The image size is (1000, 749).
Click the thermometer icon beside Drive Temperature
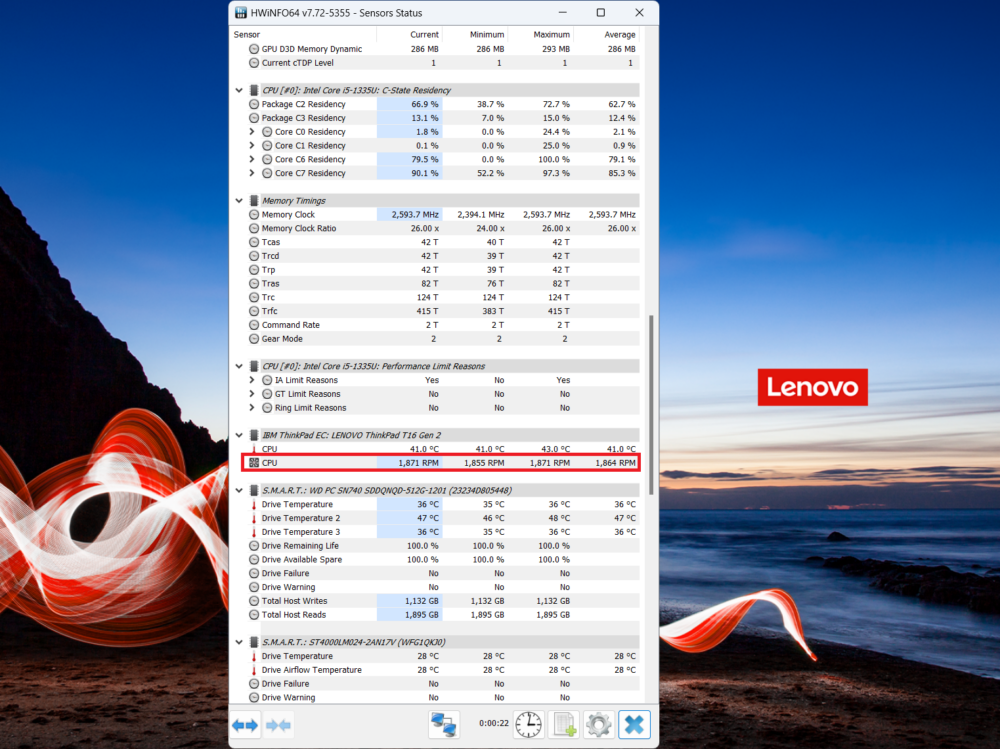[253, 504]
